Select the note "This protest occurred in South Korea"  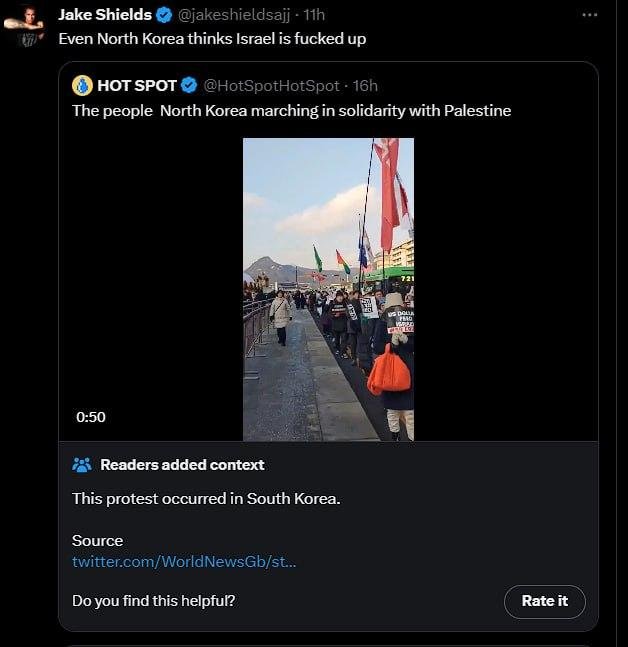(x=206, y=498)
